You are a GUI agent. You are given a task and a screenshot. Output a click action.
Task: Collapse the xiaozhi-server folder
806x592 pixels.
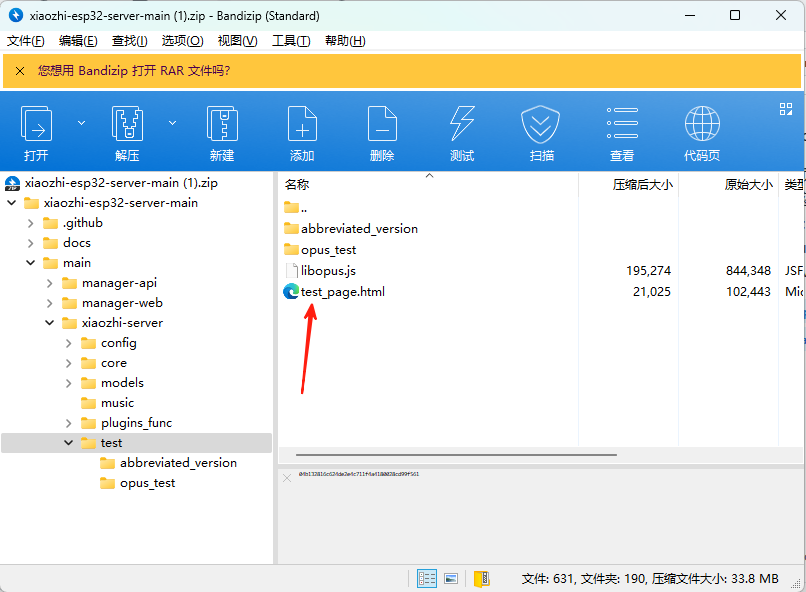[49, 323]
